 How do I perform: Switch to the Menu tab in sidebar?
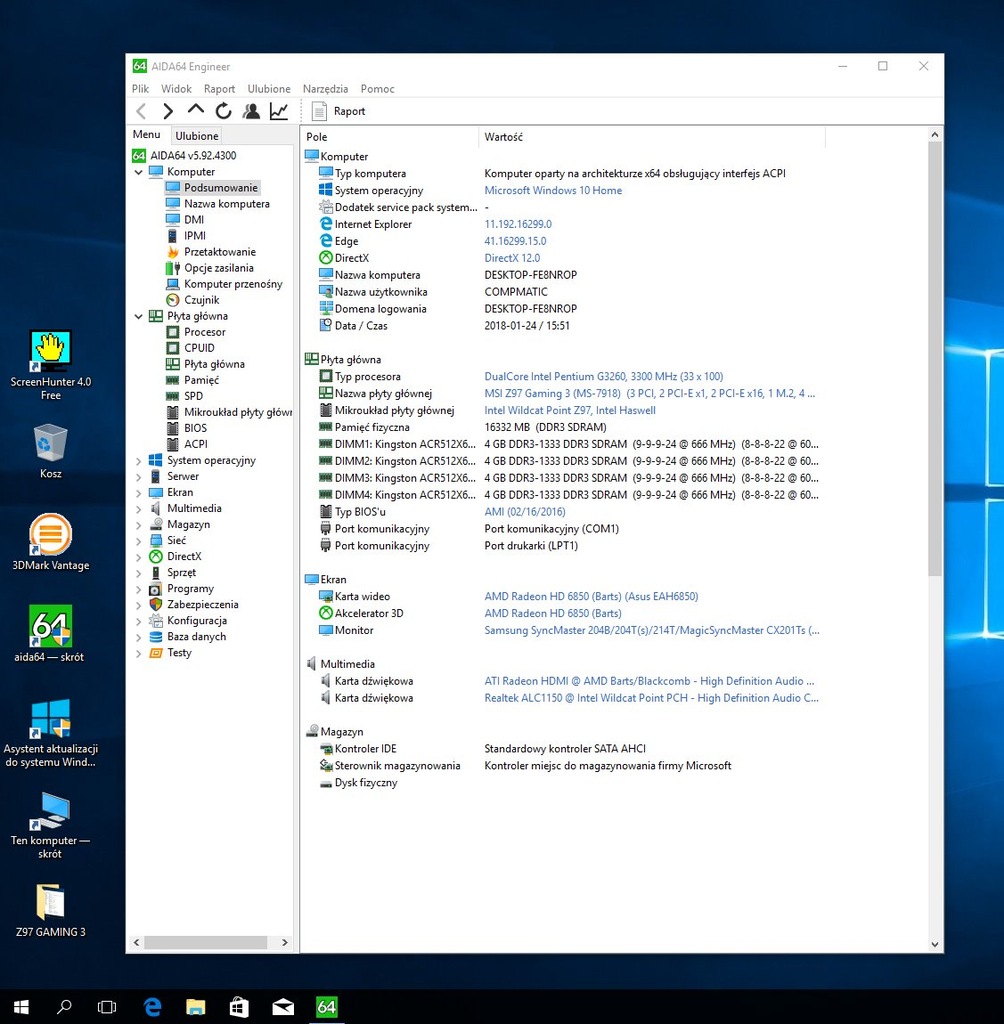[146, 135]
